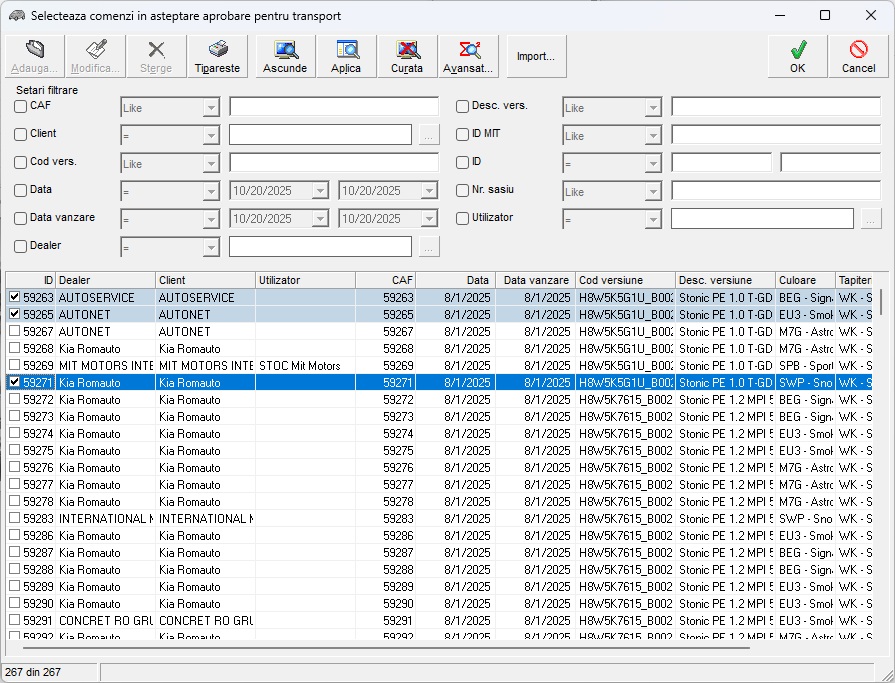The height and width of the screenshot is (683, 895).
Task: Open advanced filter with Avansat icon
Action: 469,50
